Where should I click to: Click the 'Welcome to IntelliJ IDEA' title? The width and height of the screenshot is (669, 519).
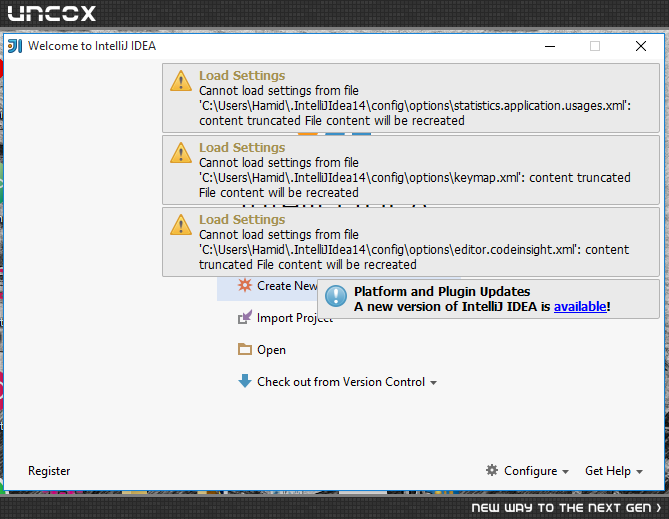click(x=92, y=46)
